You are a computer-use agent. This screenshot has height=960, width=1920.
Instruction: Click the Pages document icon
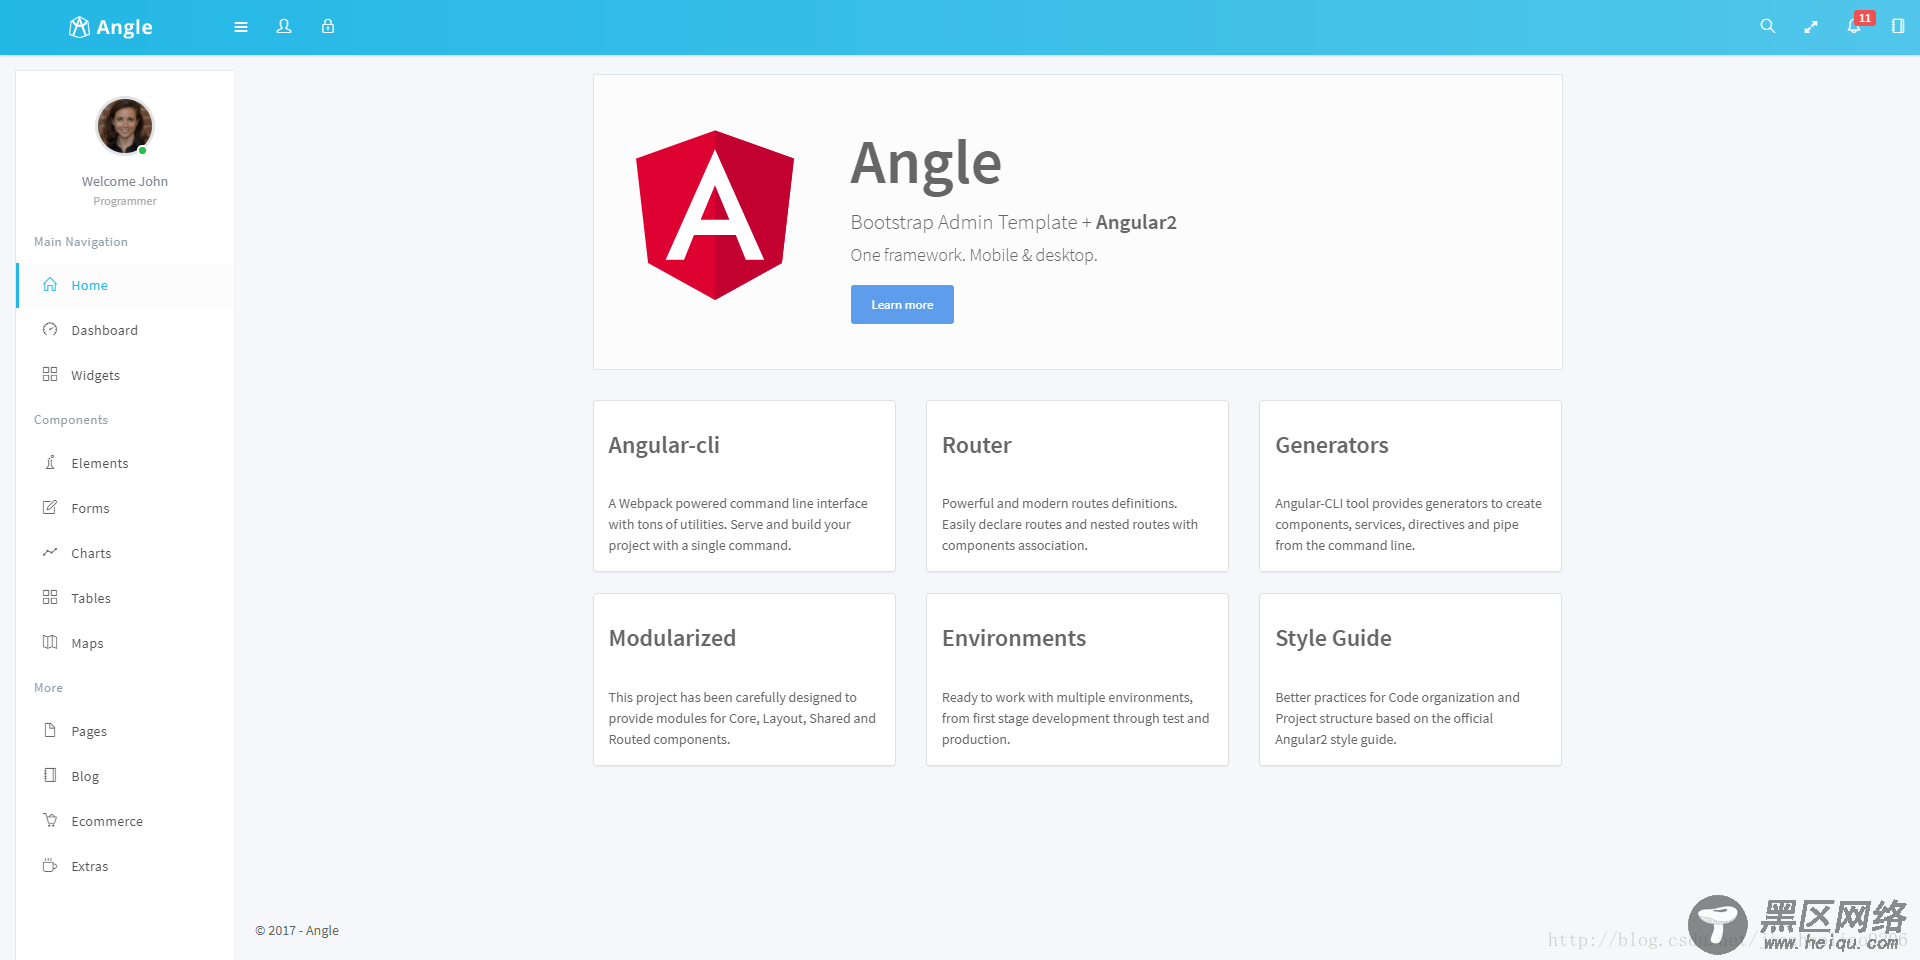[x=50, y=730]
